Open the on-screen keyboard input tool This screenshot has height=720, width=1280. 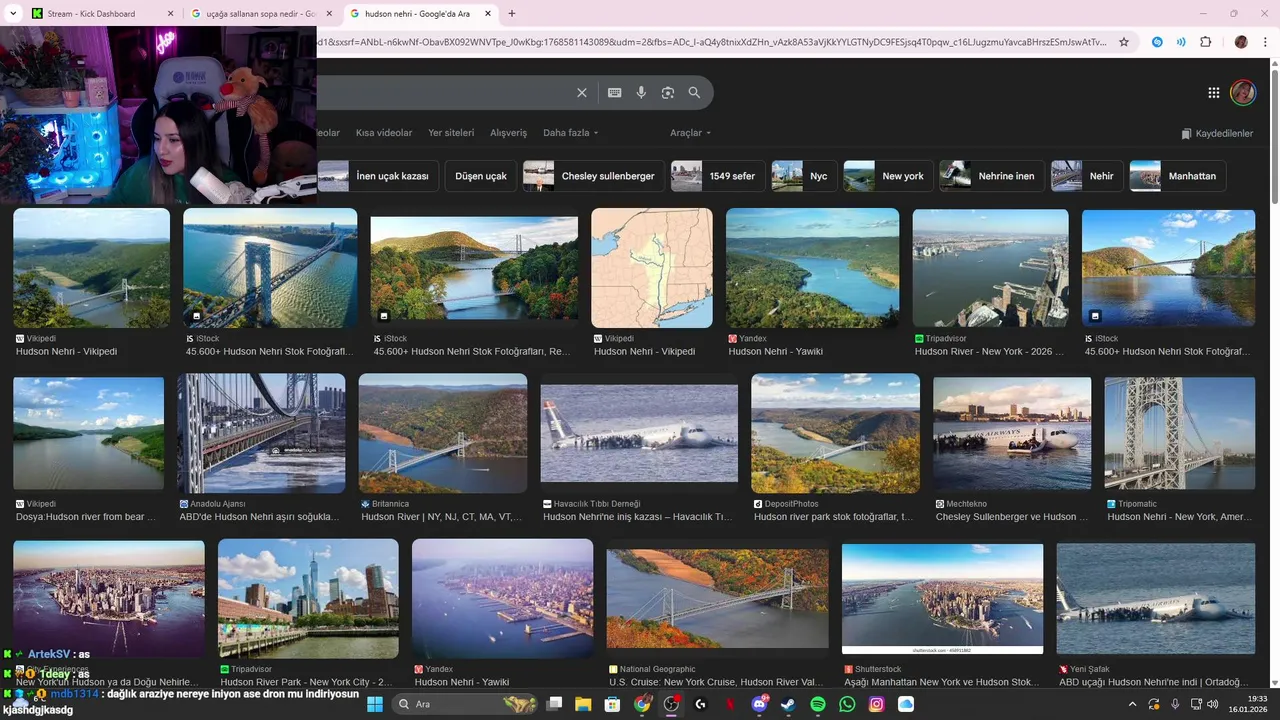[615, 93]
